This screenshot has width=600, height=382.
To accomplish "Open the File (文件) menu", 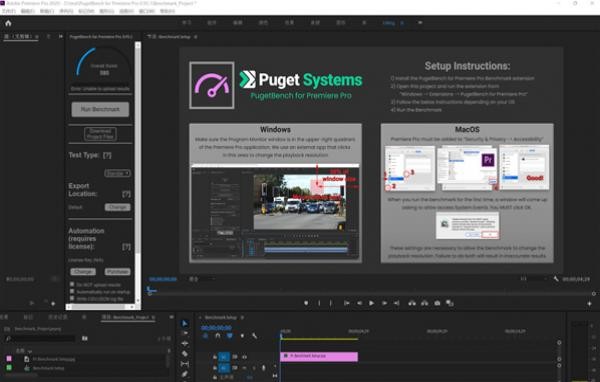I will tap(8, 11).
